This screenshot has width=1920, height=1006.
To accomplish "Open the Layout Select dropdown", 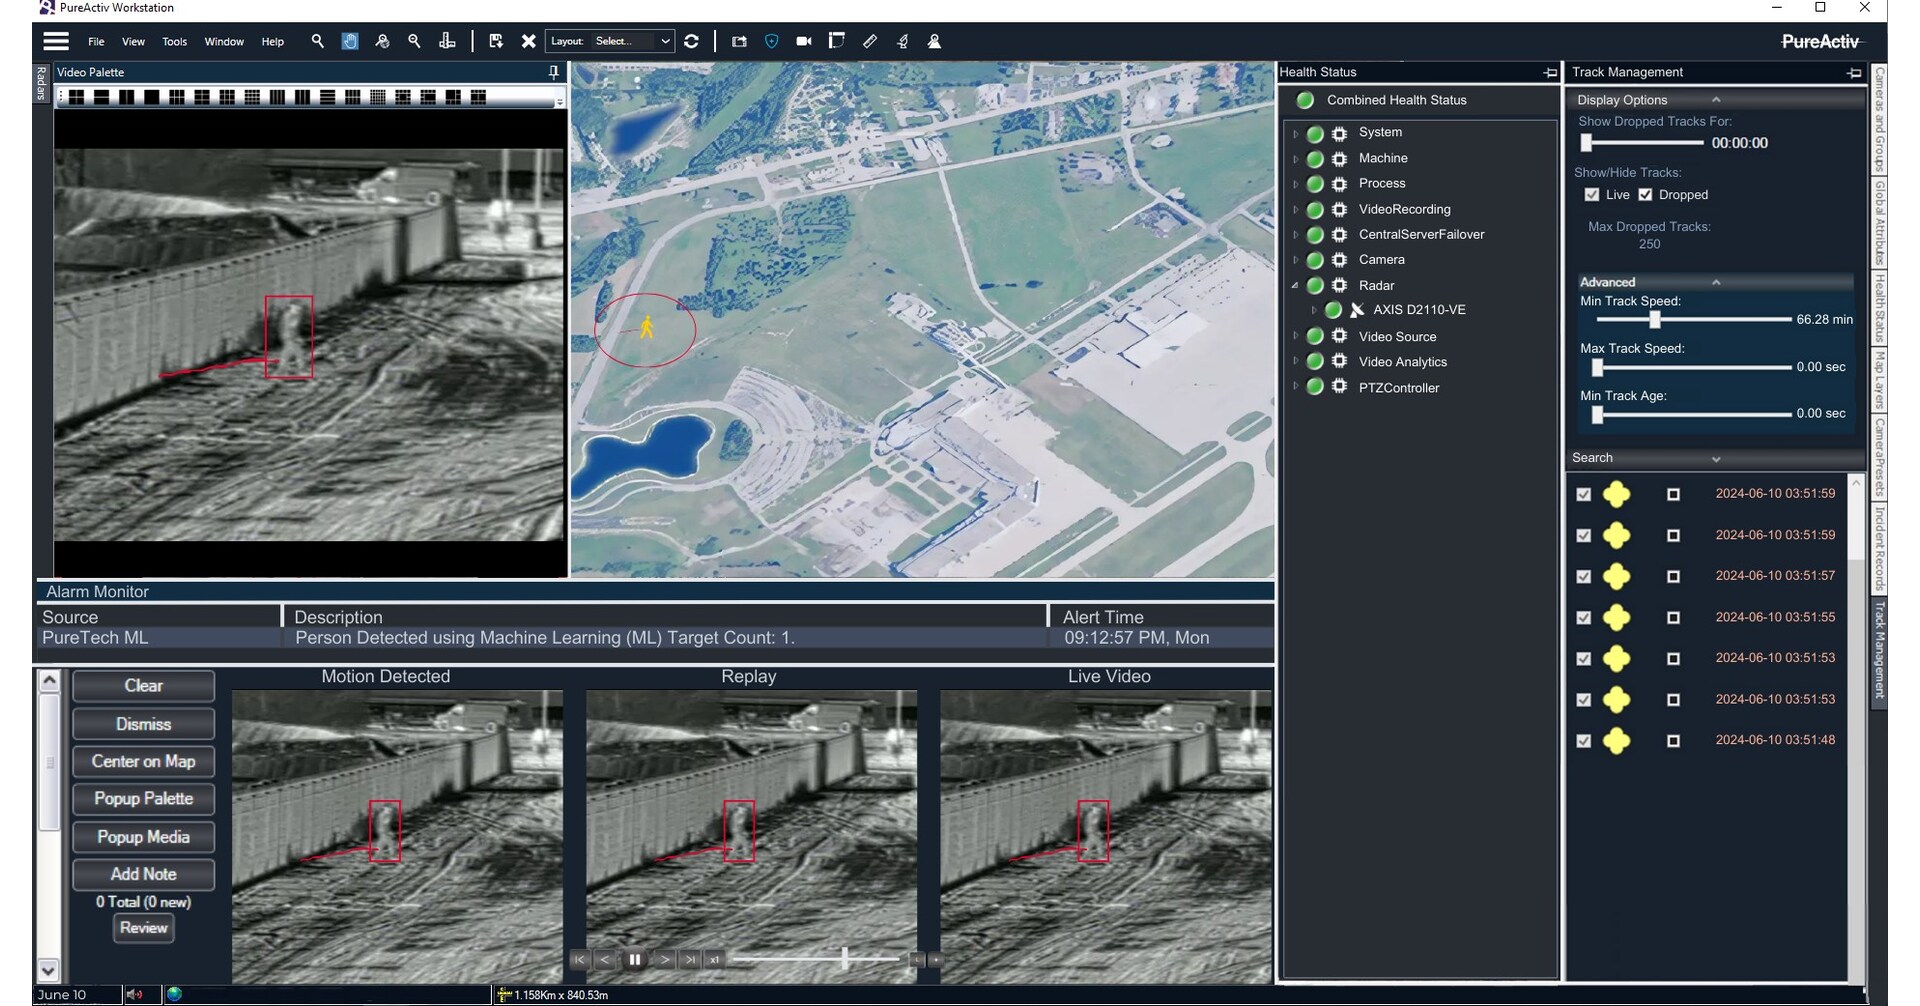I will tap(609, 41).
